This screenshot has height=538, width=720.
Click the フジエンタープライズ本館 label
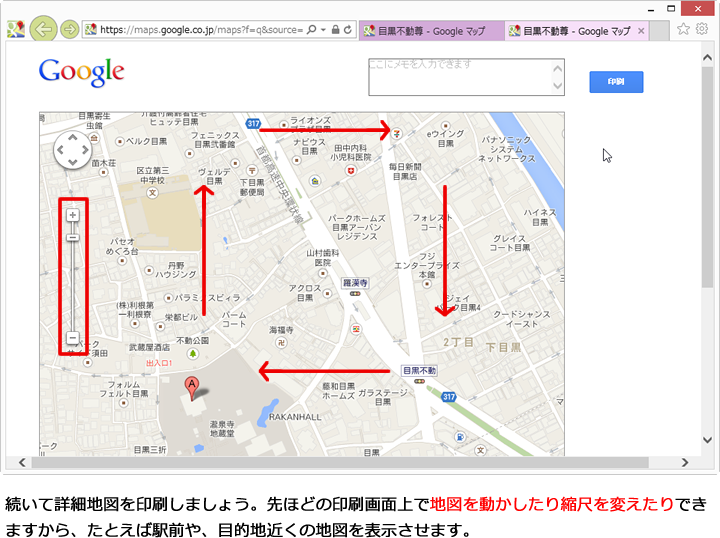(427, 265)
